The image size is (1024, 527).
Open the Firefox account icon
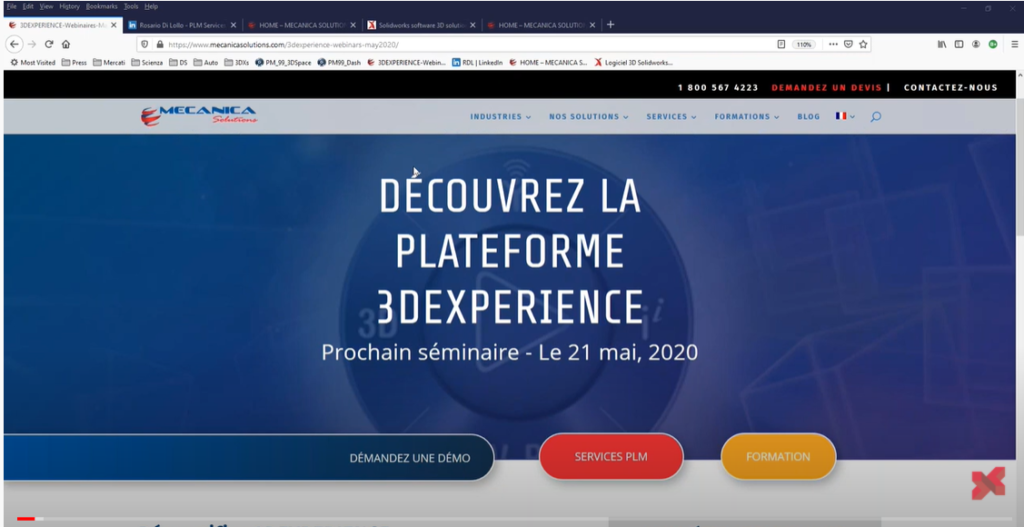coord(976,44)
